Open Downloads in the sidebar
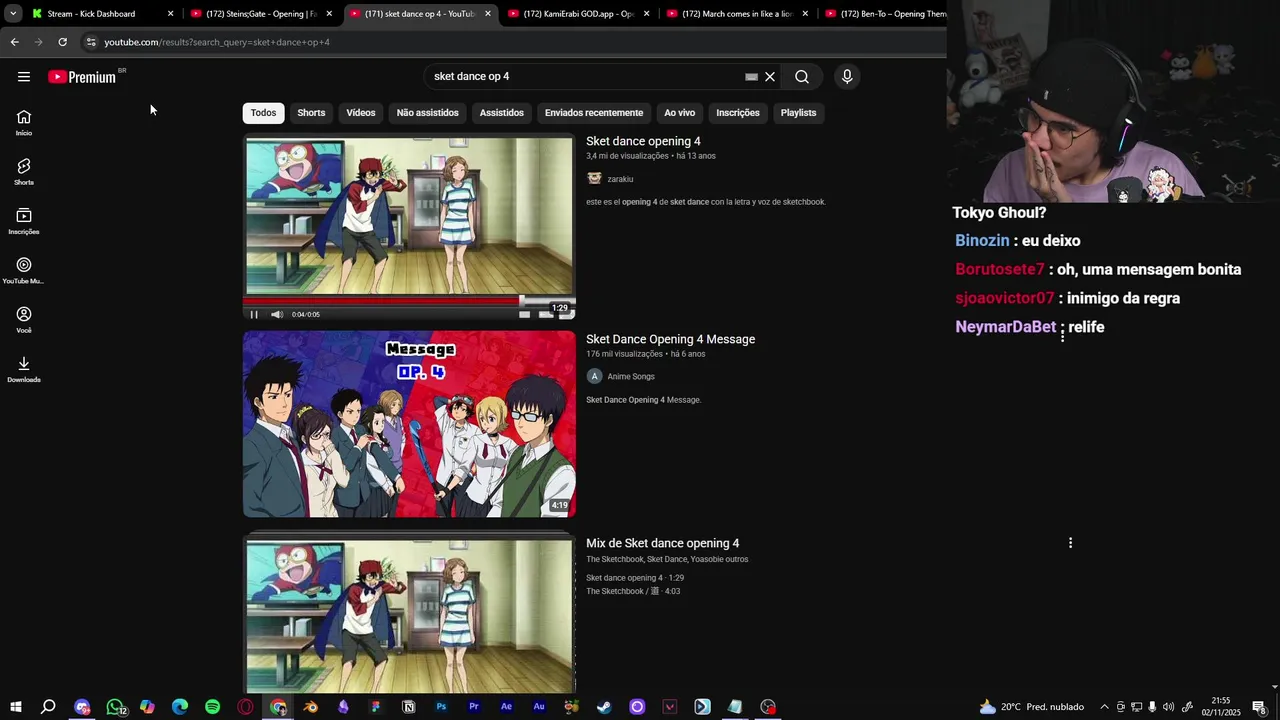 tap(24, 369)
